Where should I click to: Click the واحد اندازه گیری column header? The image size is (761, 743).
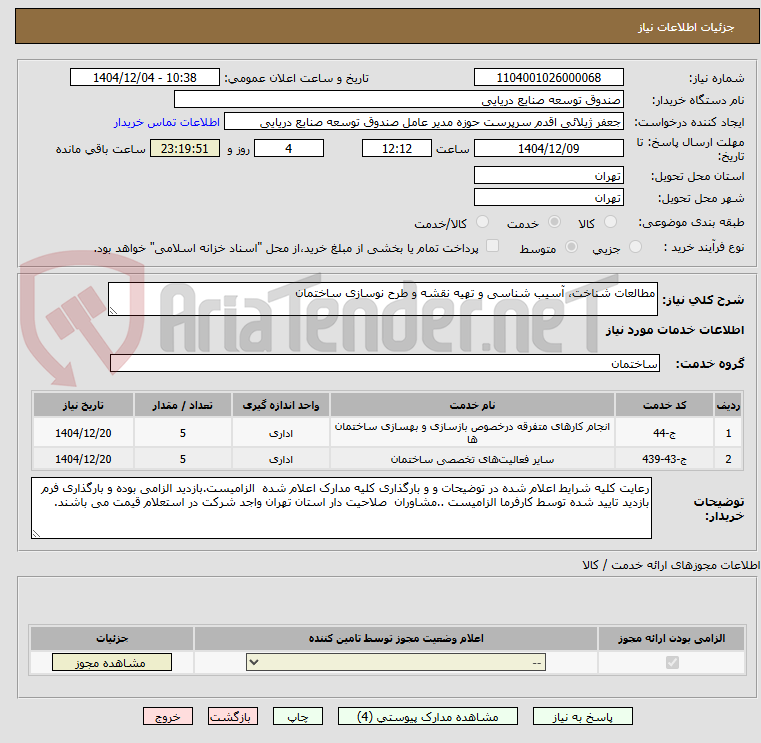(281, 405)
